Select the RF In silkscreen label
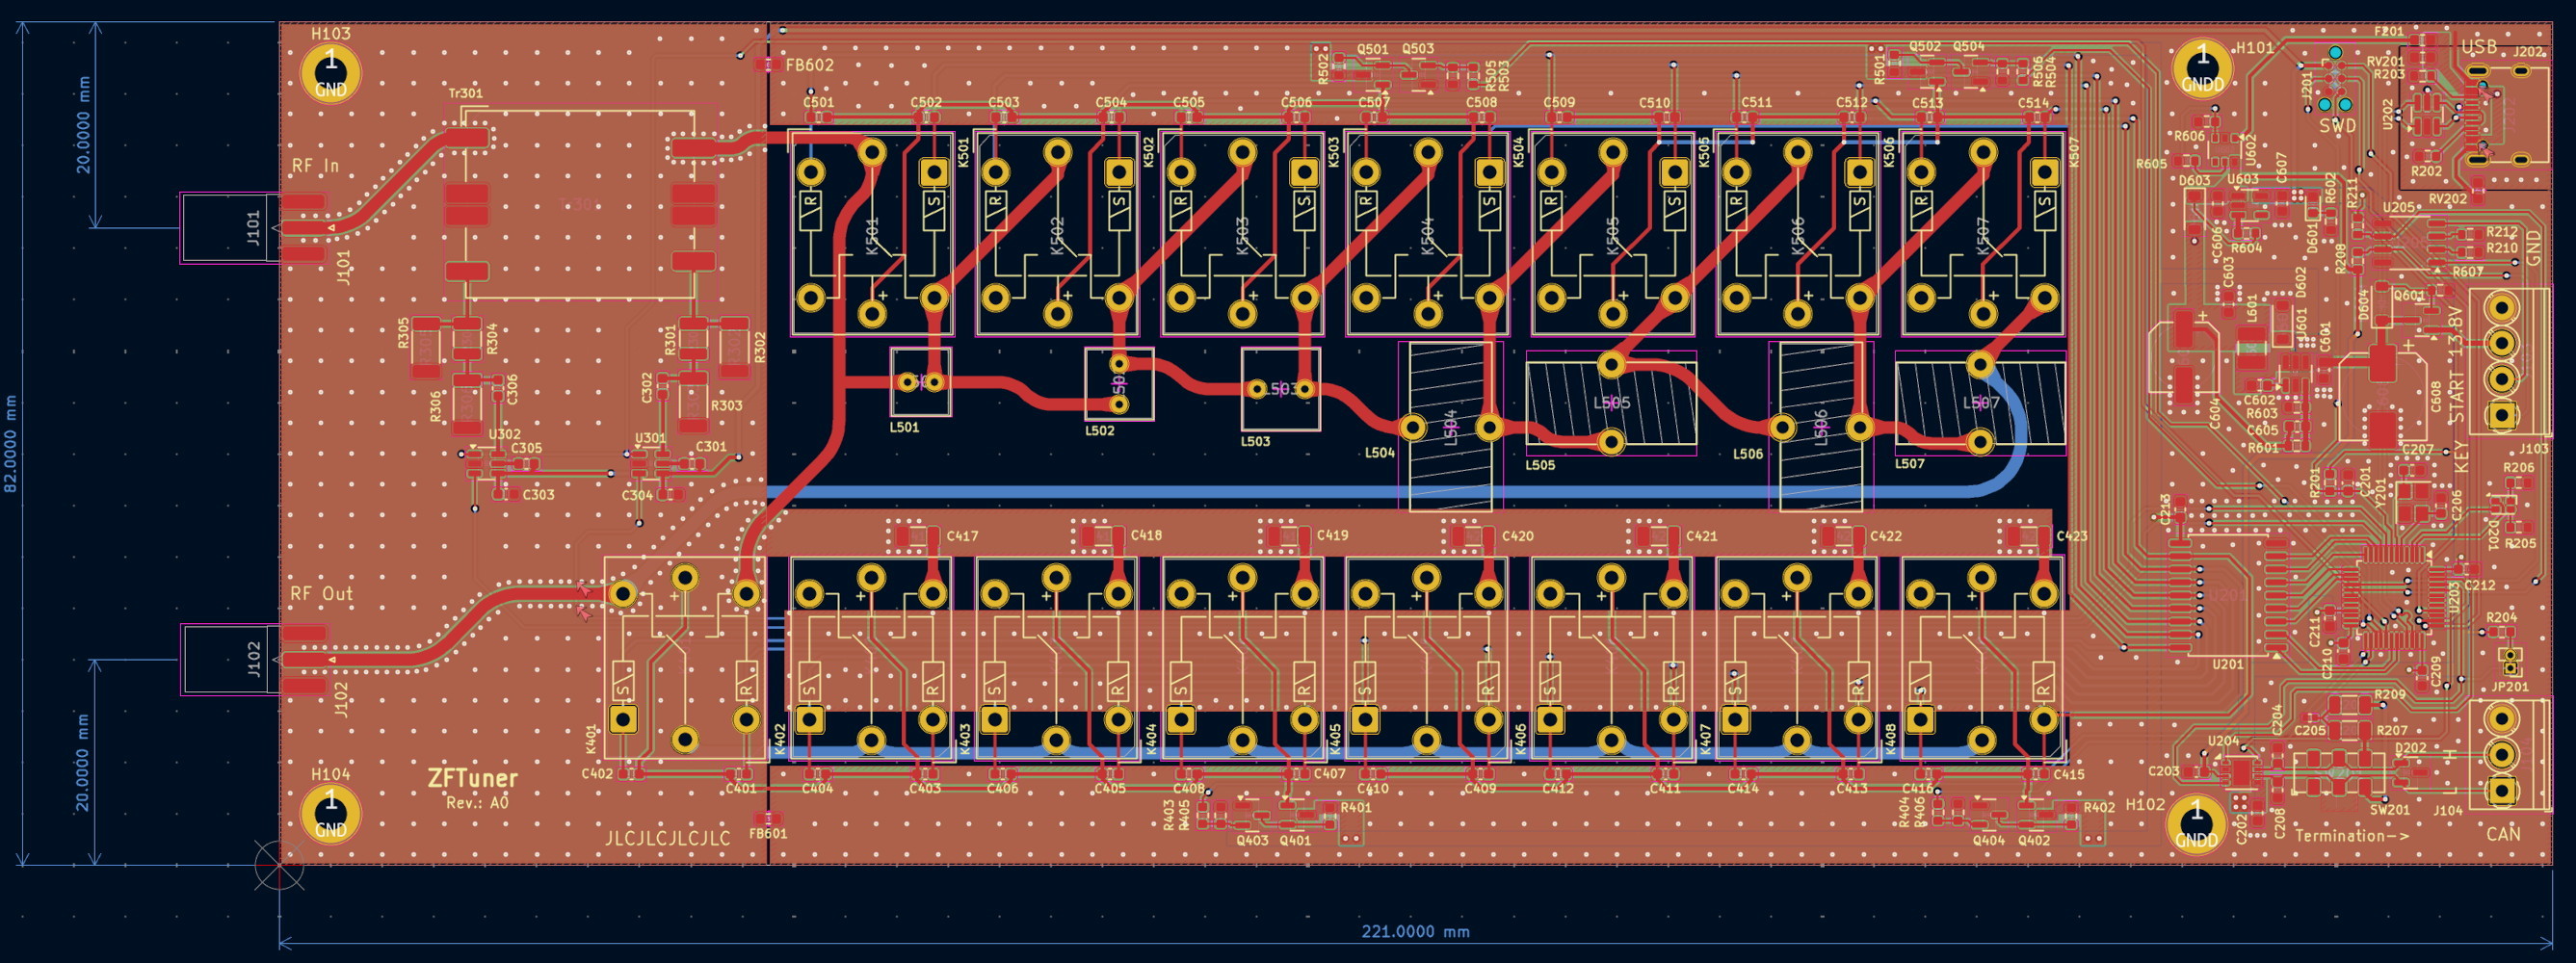The width and height of the screenshot is (2576, 963). [x=315, y=166]
